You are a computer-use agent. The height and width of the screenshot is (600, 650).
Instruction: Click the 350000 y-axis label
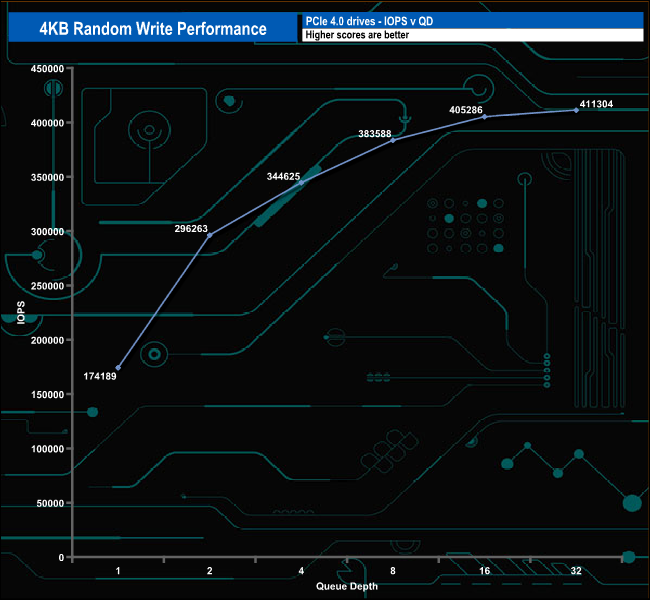47,177
